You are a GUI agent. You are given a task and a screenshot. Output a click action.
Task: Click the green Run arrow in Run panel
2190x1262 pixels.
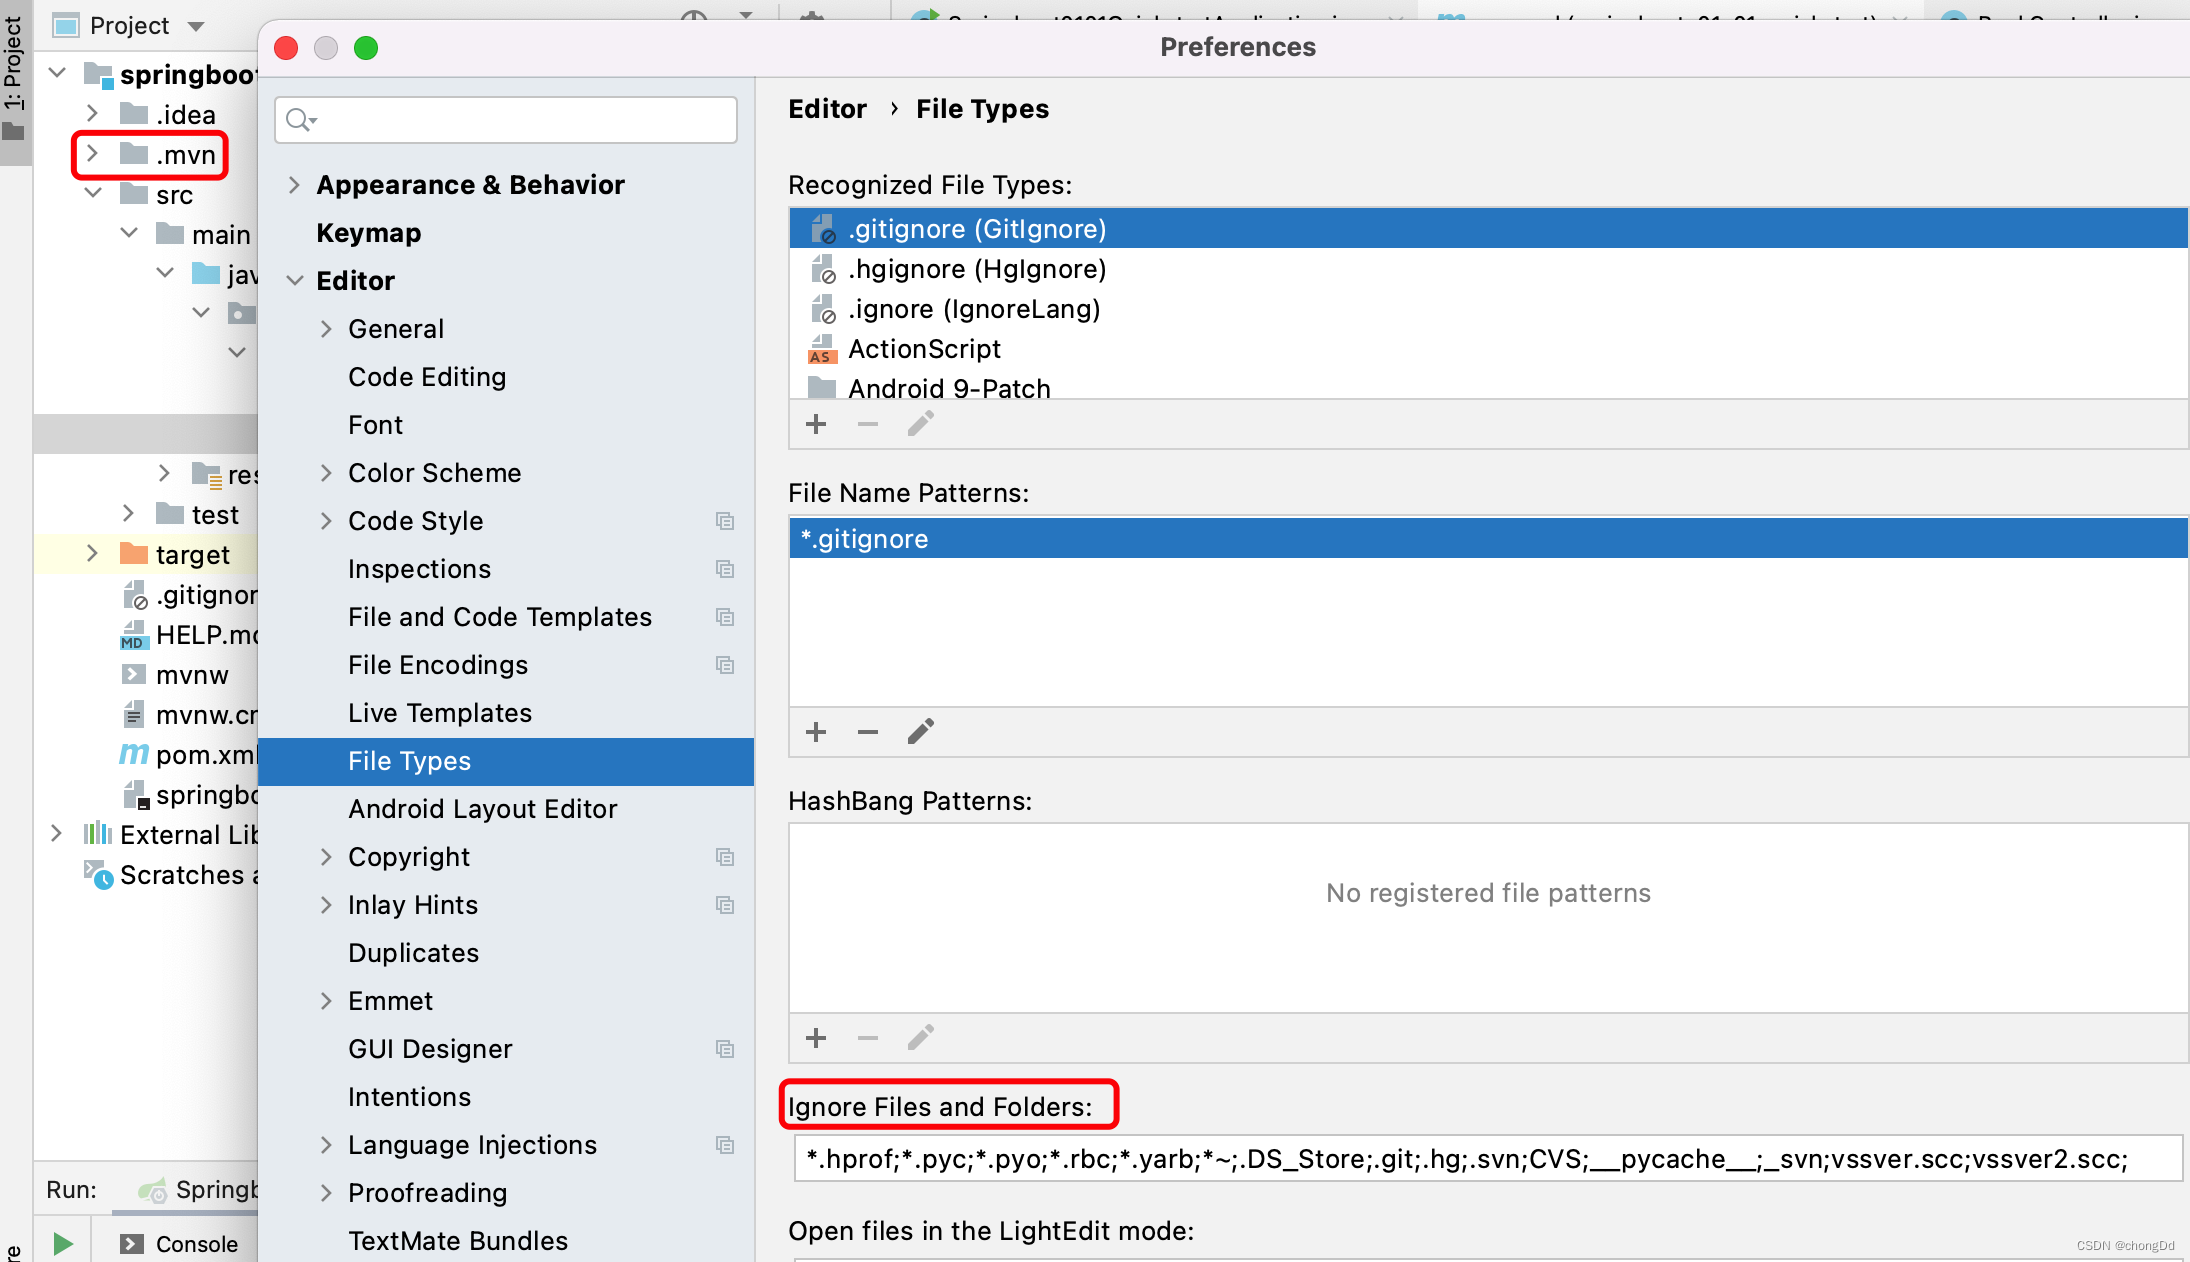(63, 1243)
